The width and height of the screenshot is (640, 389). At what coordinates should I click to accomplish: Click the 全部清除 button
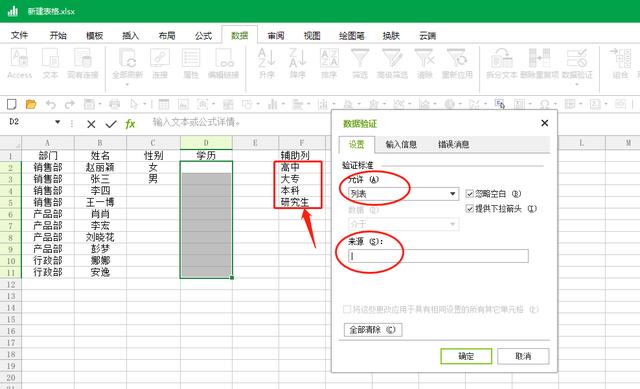pyautogui.click(x=373, y=329)
